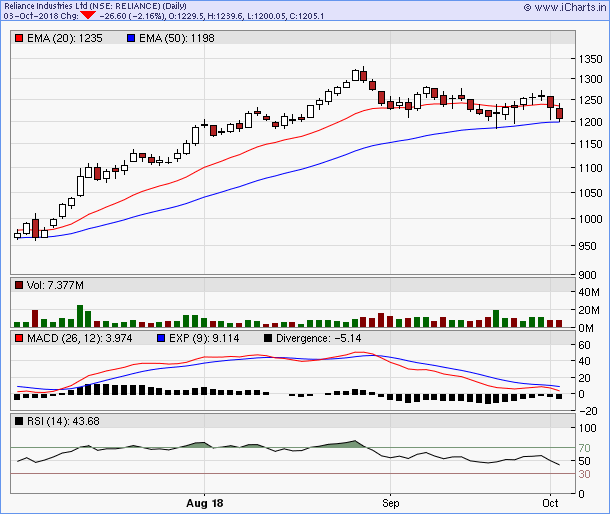Click the Reliance Industries Ltd chart title
The height and width of the screenshot is (514, 610).
click(95, 6)
